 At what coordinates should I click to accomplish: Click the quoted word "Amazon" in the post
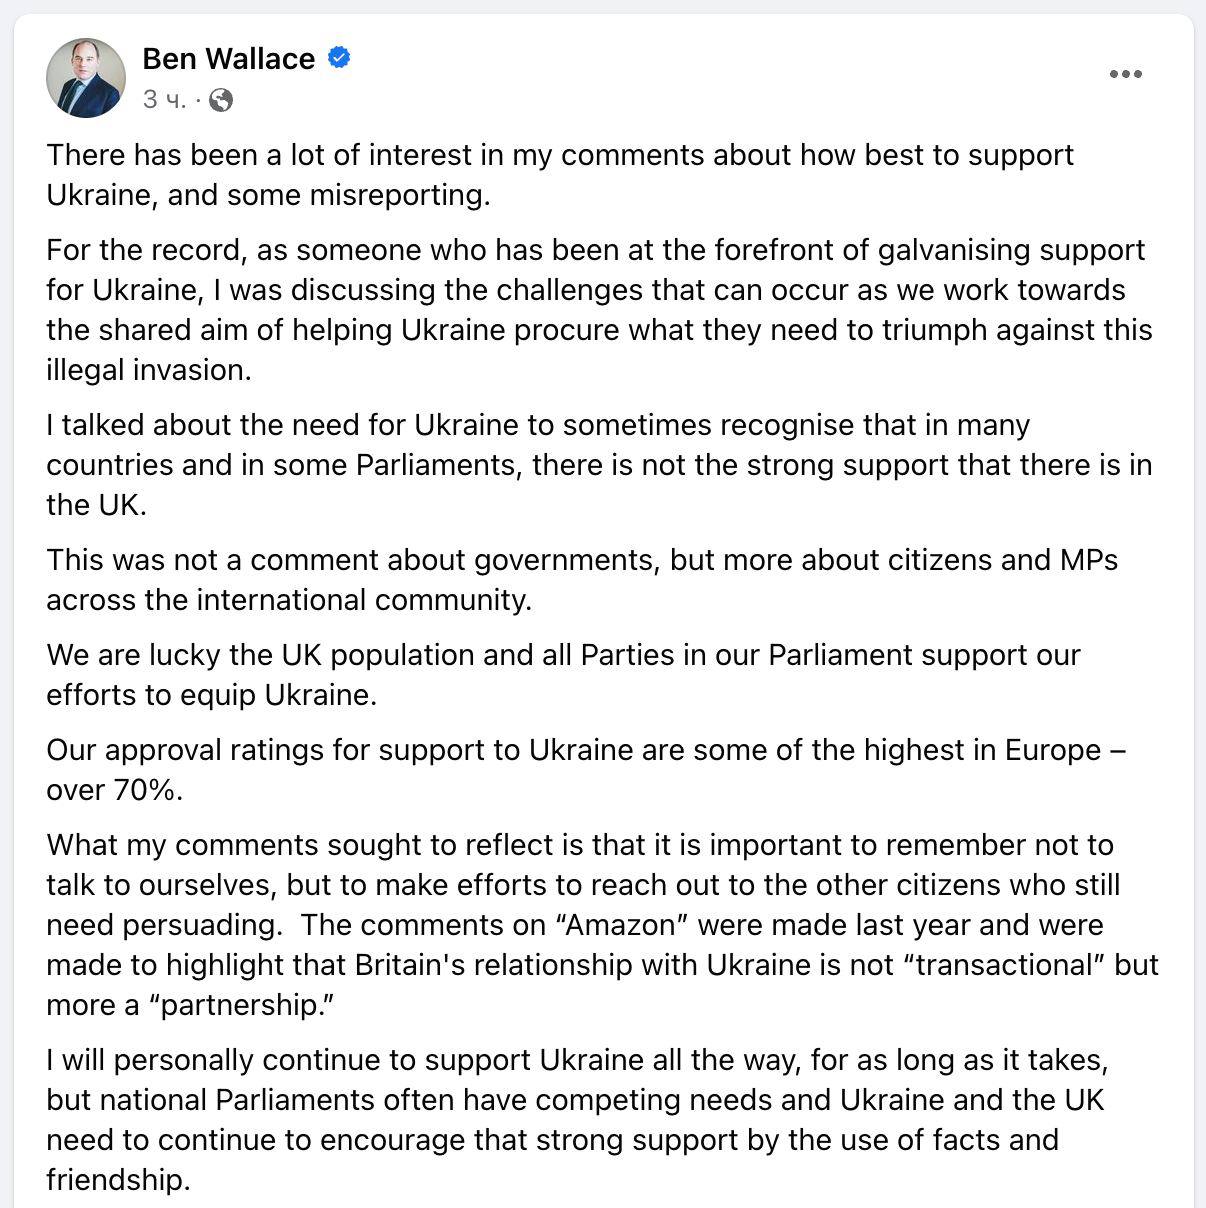tap(620, 925)
